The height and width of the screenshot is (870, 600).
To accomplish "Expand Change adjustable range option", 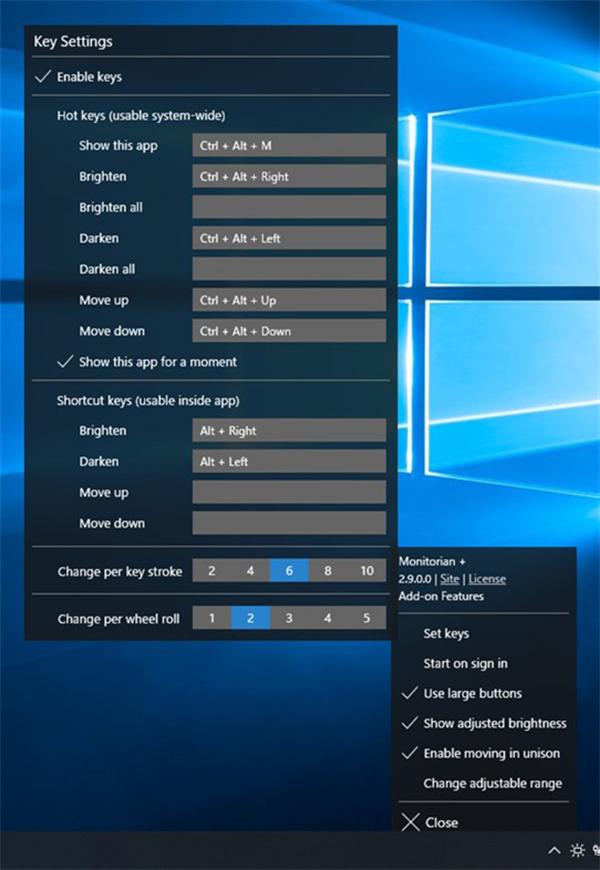I will coord(492,783).
